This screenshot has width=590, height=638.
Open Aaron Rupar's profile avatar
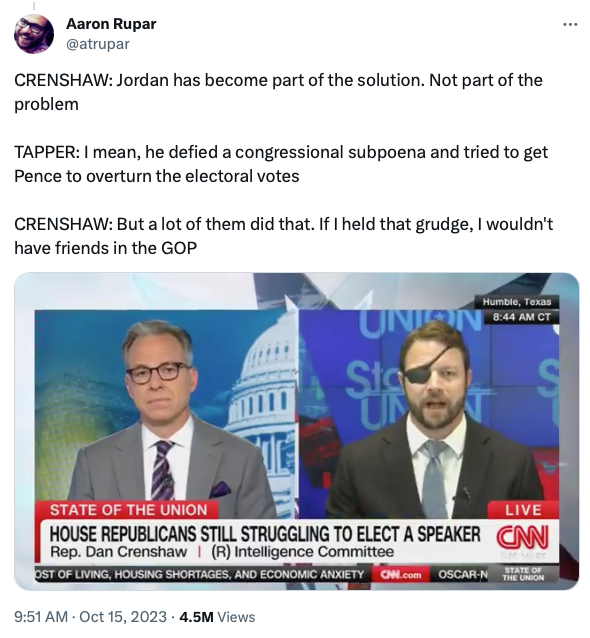(x=34, y=34)
